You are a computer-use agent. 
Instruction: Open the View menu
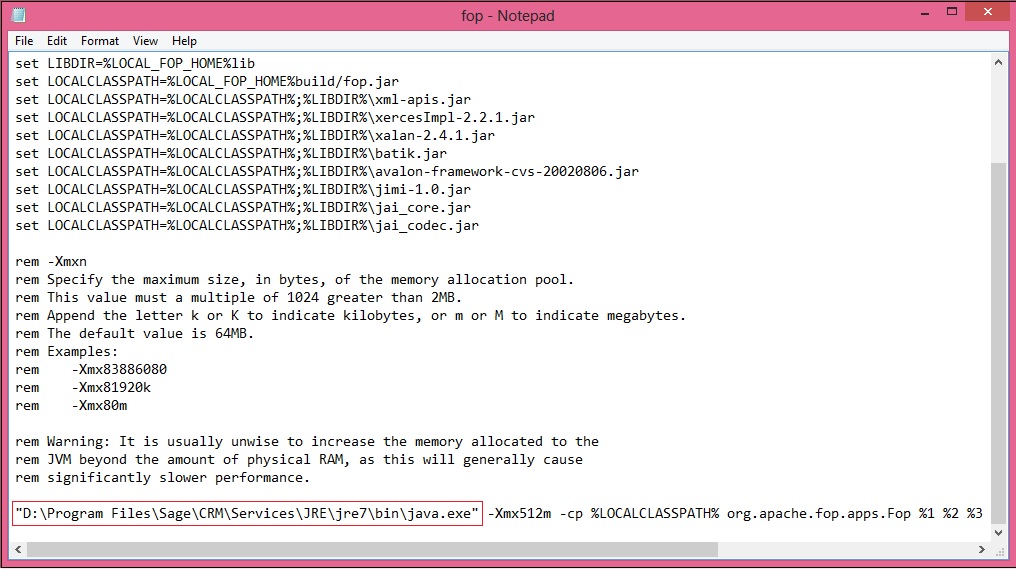coord(146,41)
